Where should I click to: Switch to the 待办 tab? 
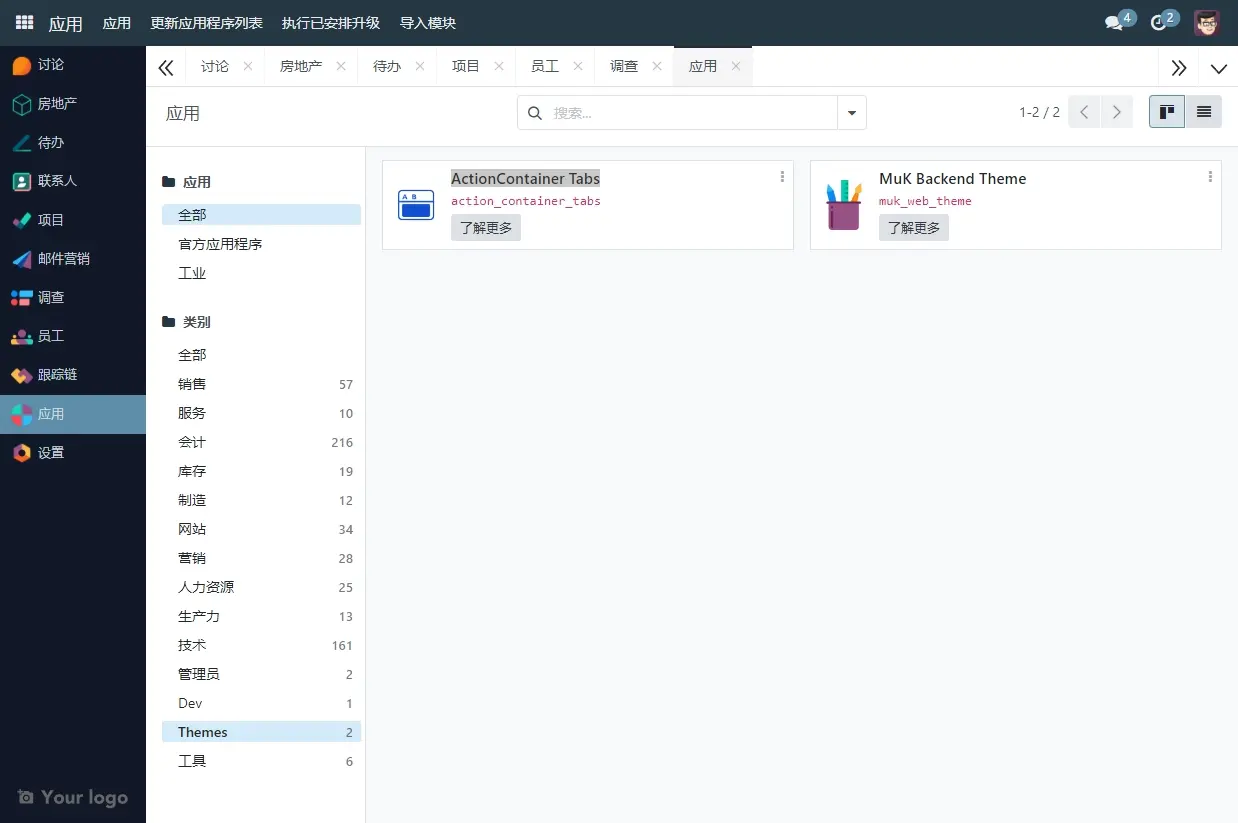387,66
